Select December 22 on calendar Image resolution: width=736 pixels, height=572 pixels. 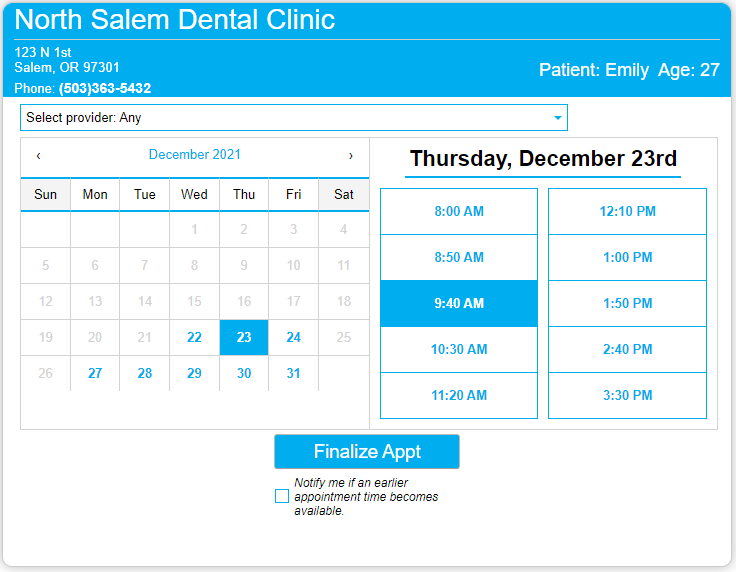click(x=194, y=337)
